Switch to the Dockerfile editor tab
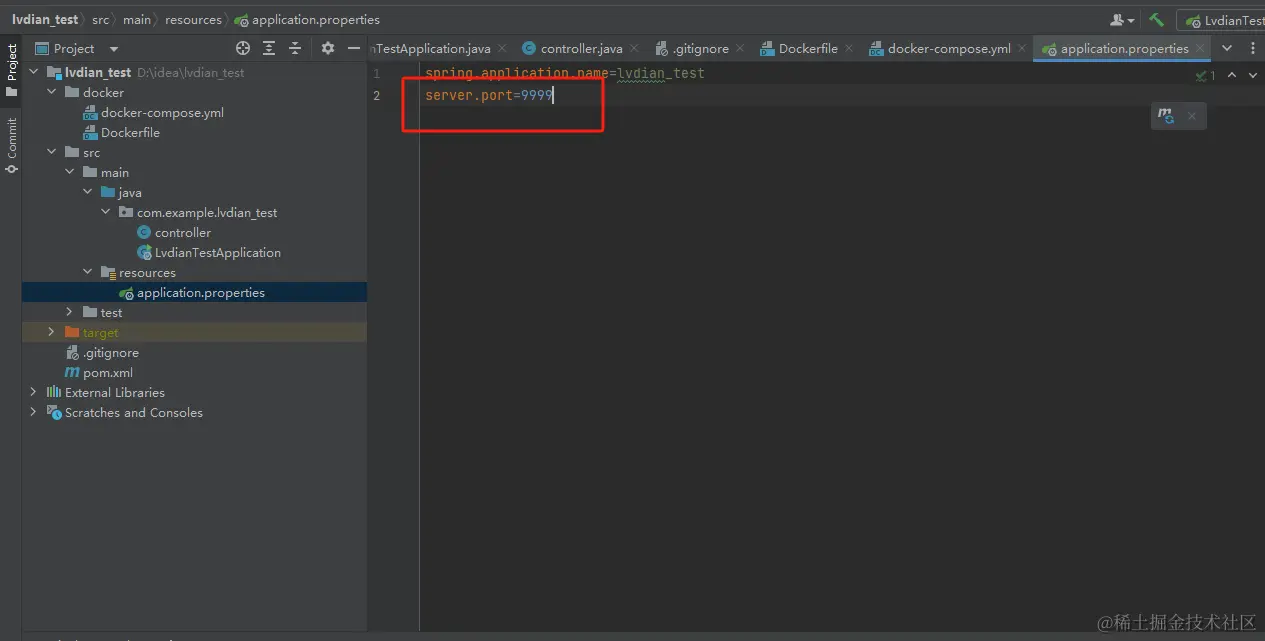The width and height of the screenshot is (1265, 641). [x=806, y=48]
